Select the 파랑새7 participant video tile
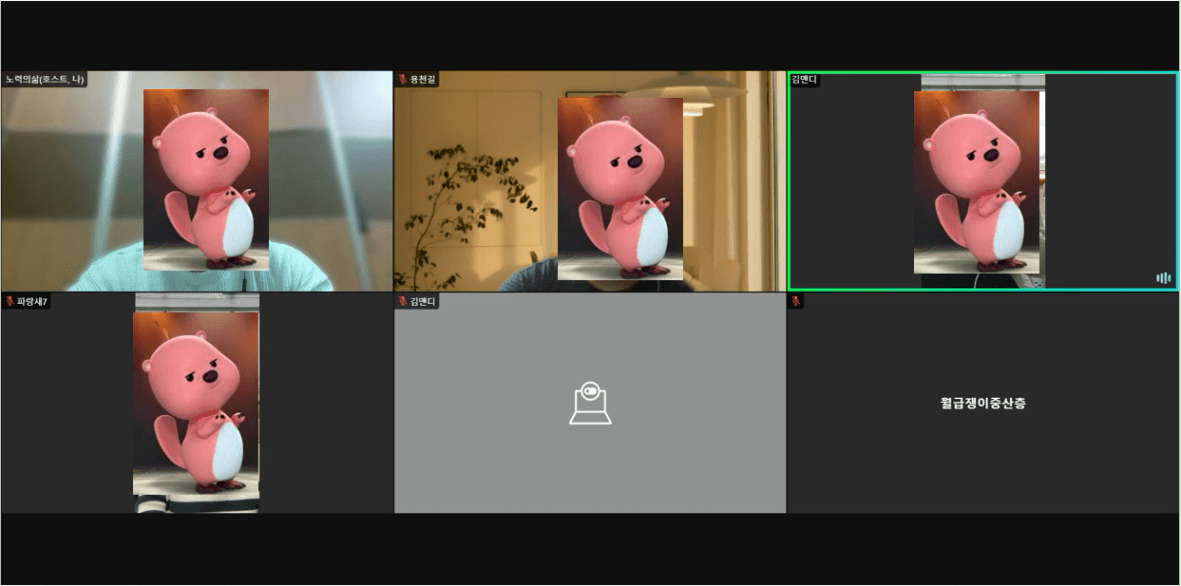1181x586 pixels. click(x=197, y=403)
